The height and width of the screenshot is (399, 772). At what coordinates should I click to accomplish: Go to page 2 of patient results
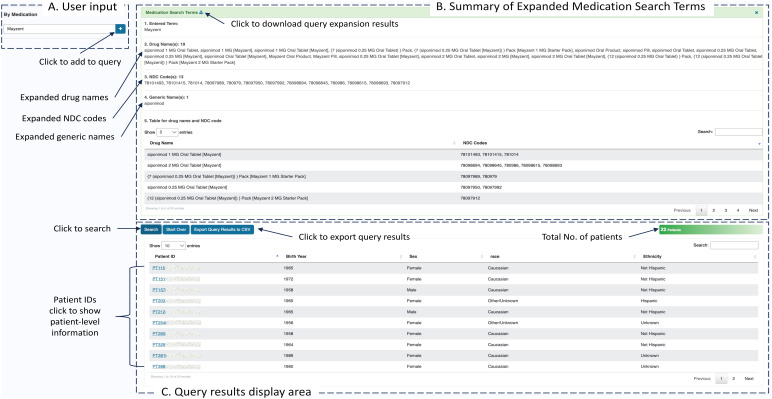733,378
